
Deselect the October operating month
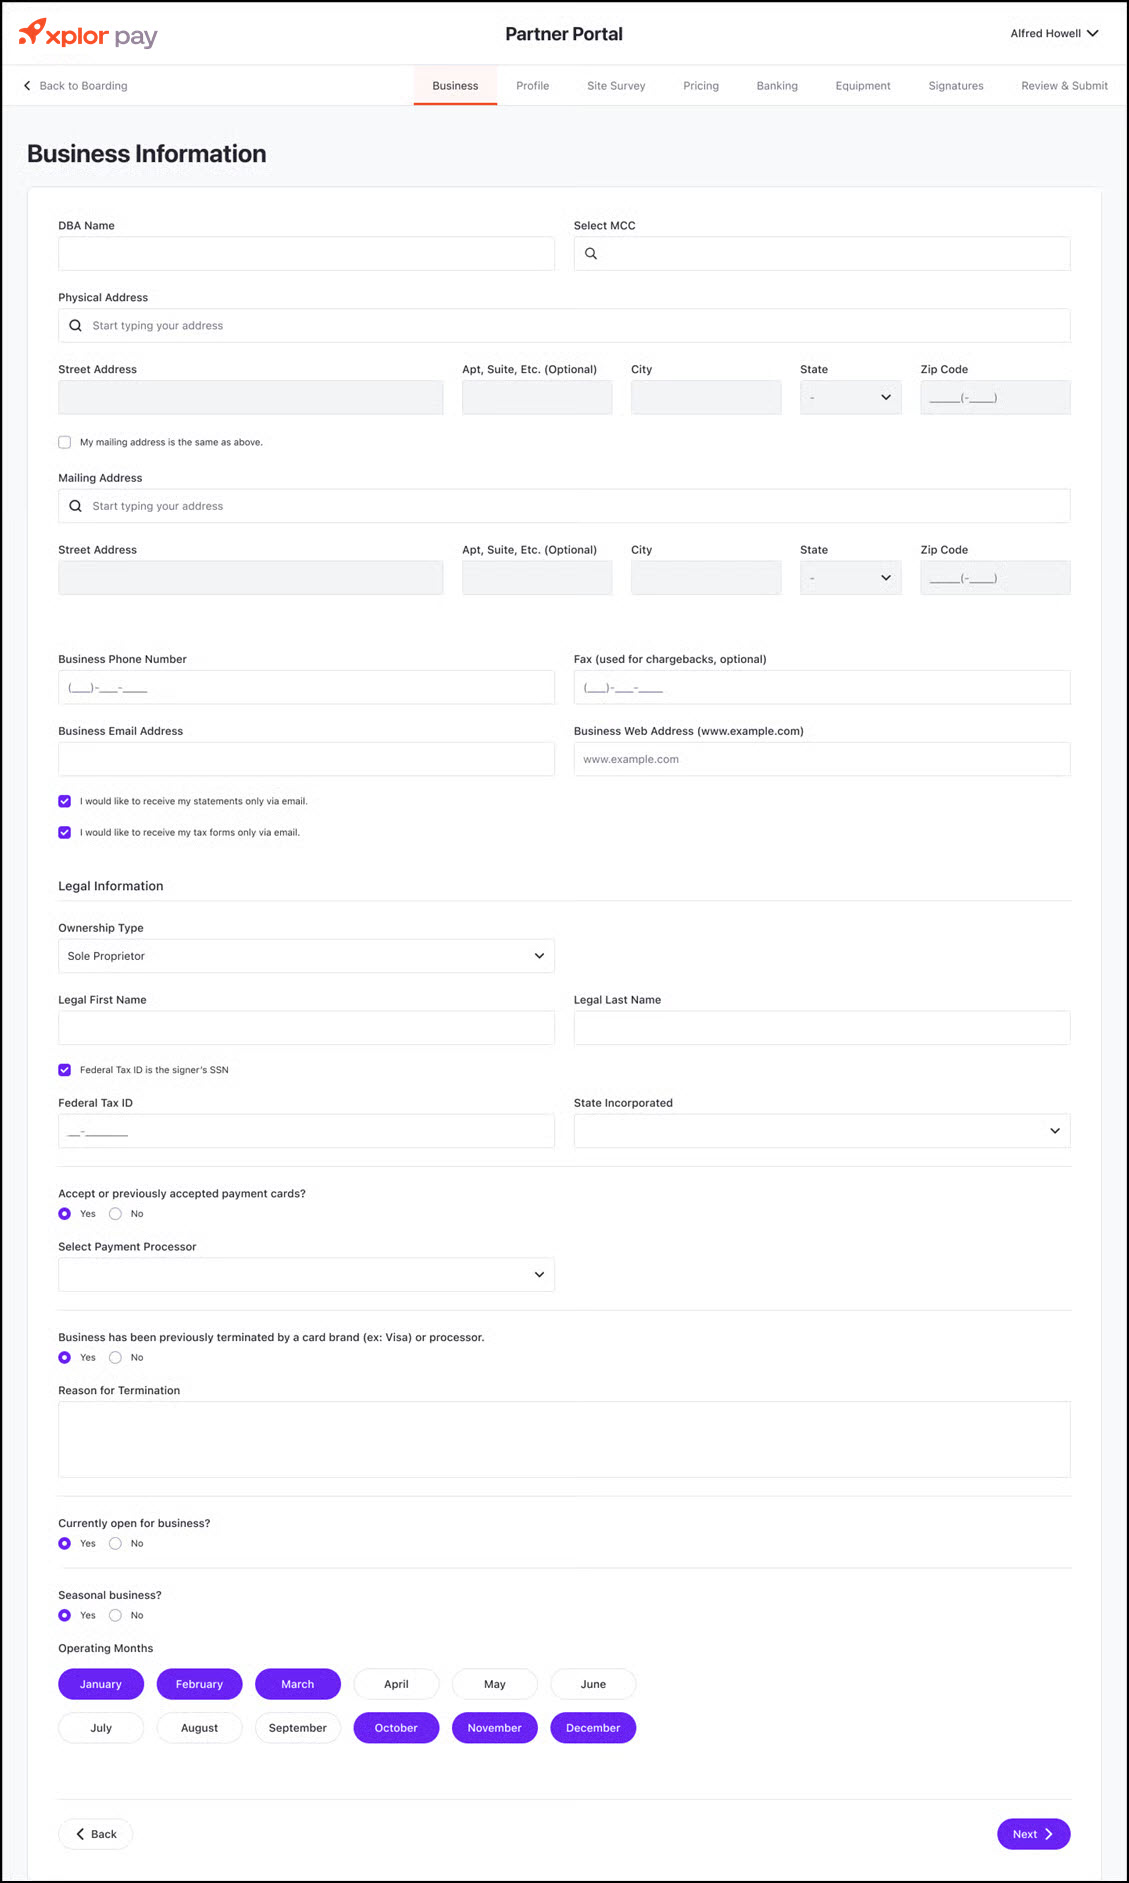click(396, 1728)
